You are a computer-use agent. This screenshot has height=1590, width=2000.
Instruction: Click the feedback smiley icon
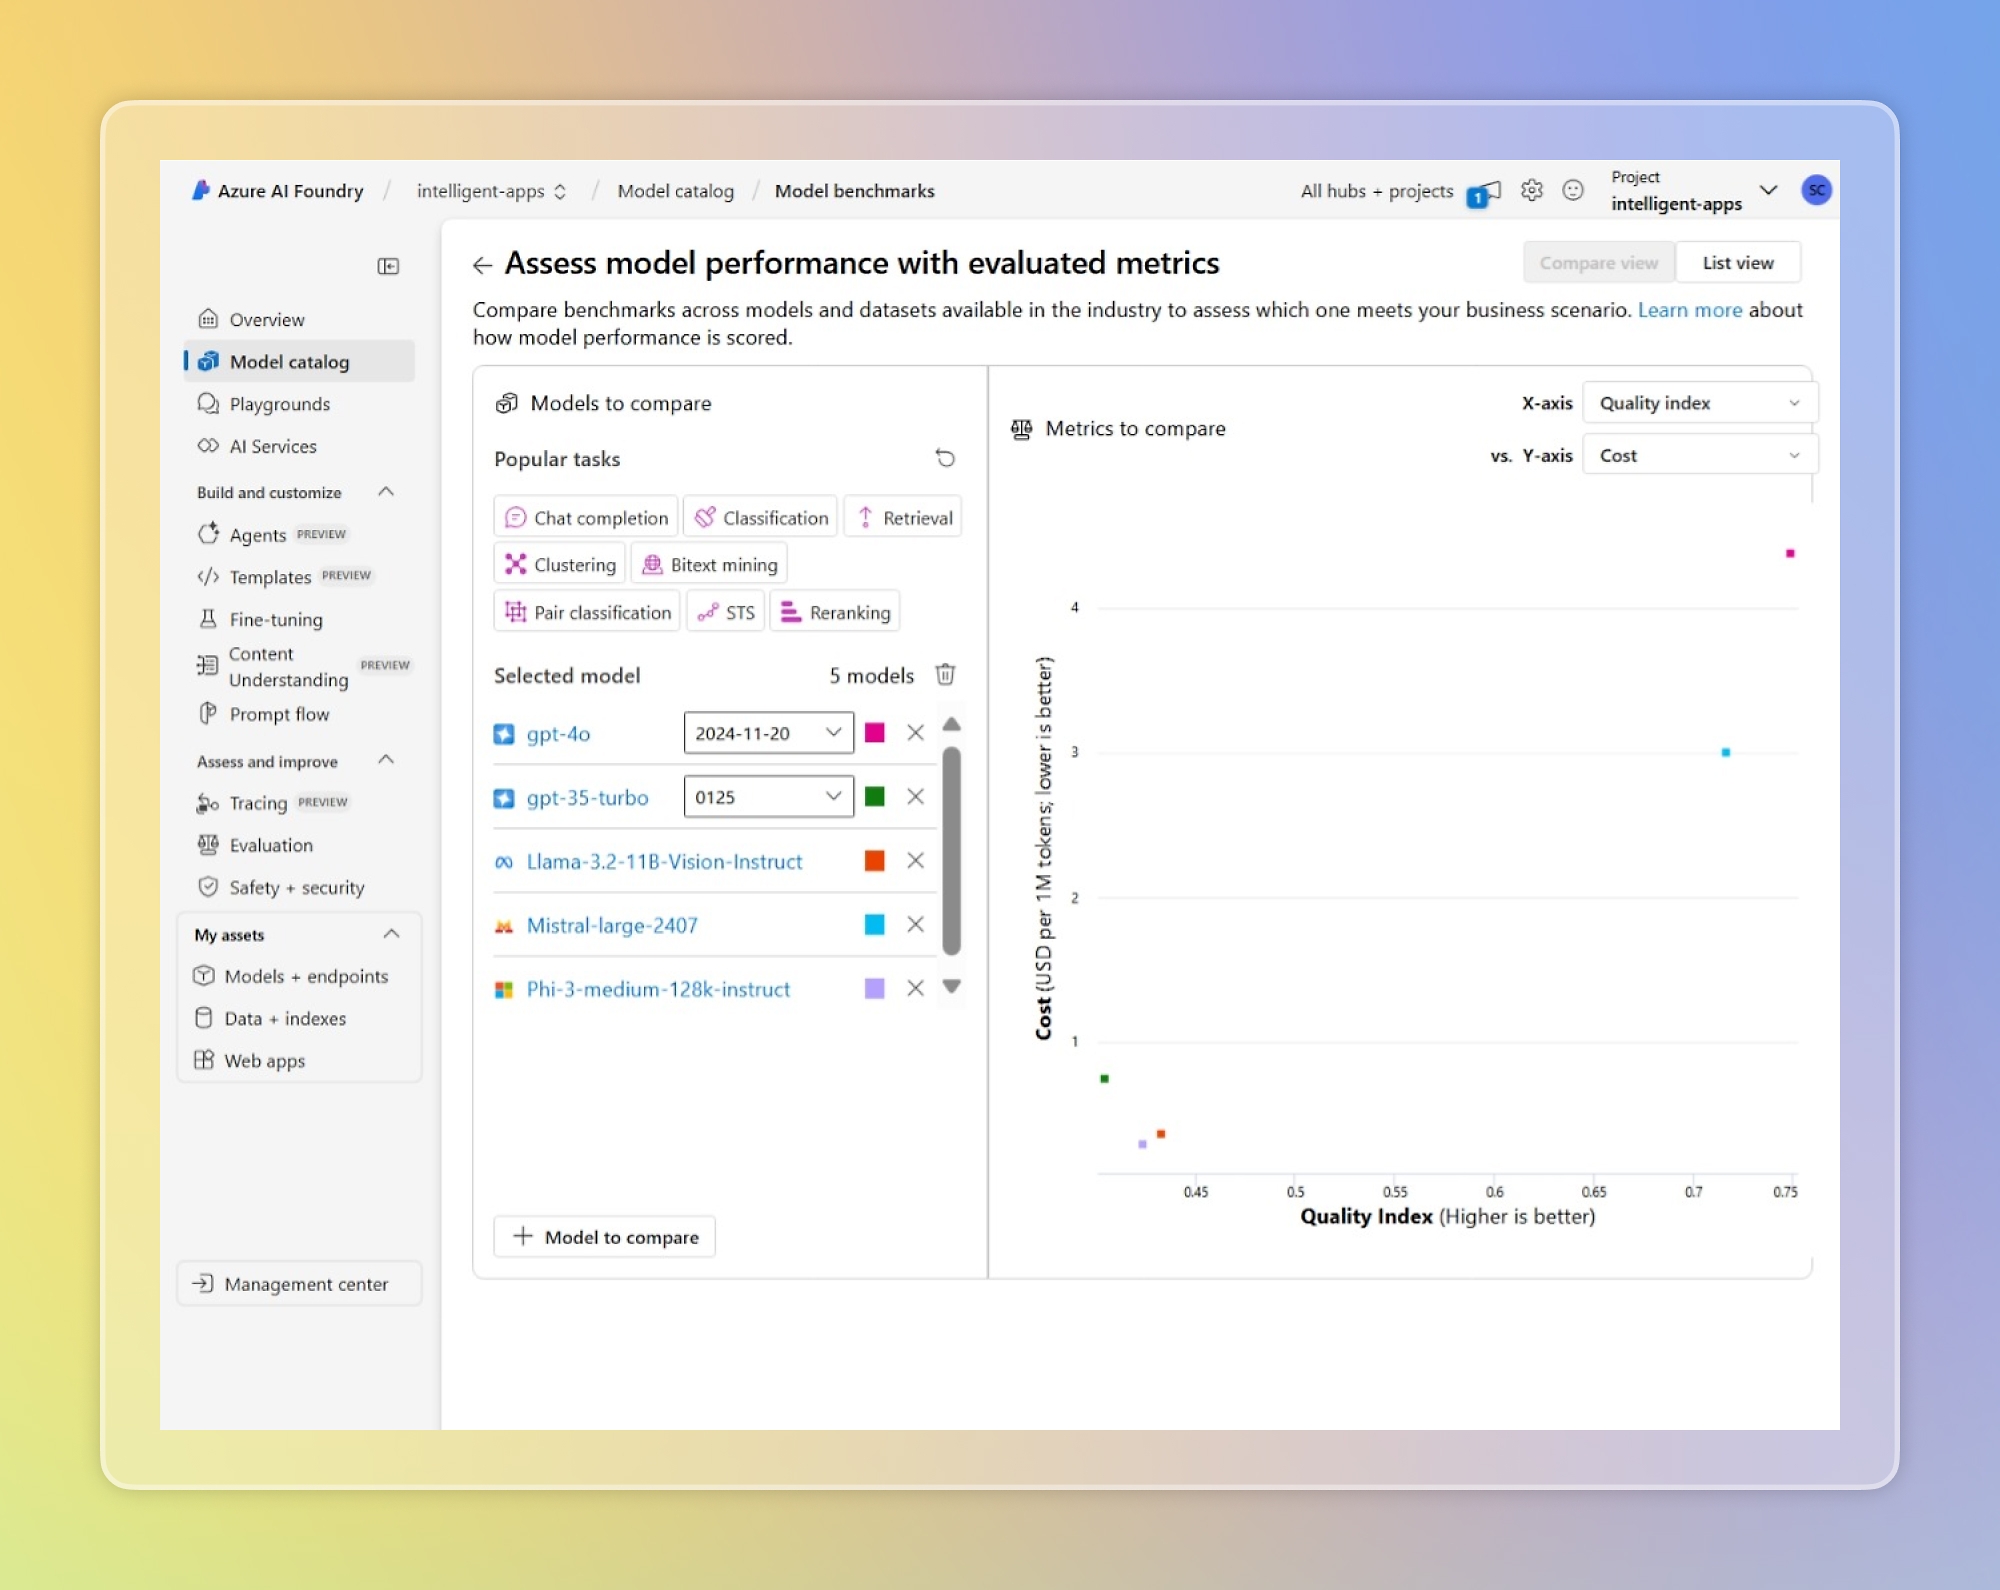click(x=1573, y=190)
